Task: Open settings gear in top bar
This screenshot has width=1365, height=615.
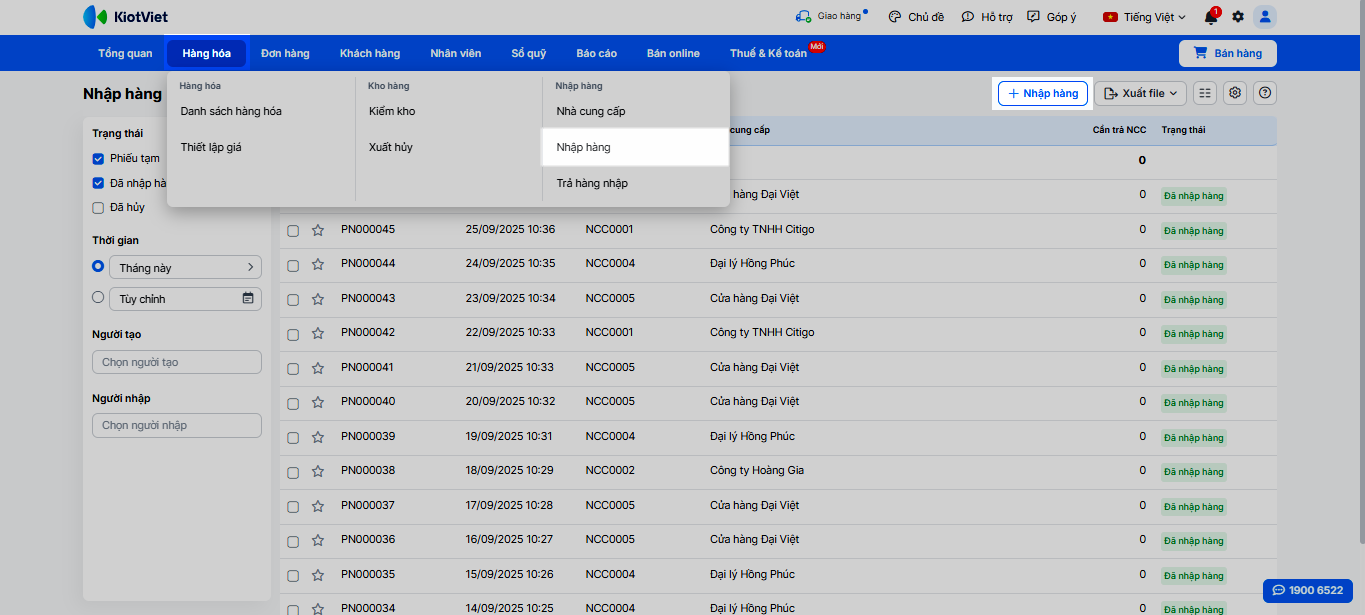Action: coord(1238,17)
